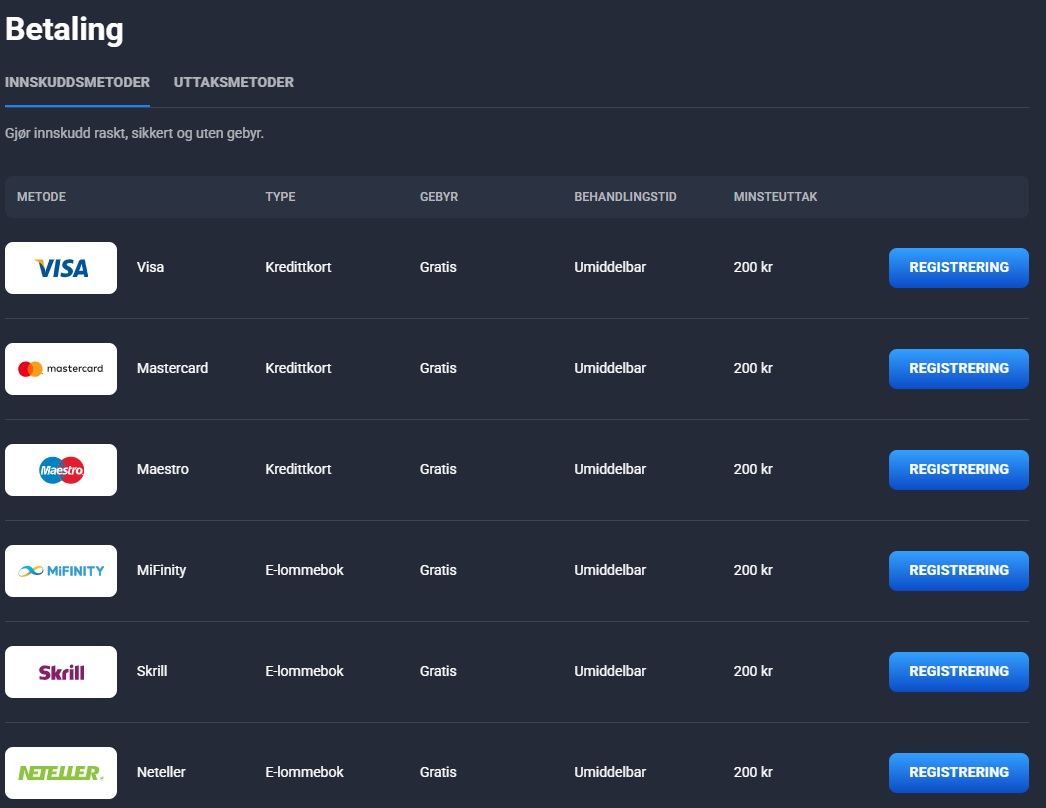
Task: Click the Neteller logo icon
Action: click(61, 773)
